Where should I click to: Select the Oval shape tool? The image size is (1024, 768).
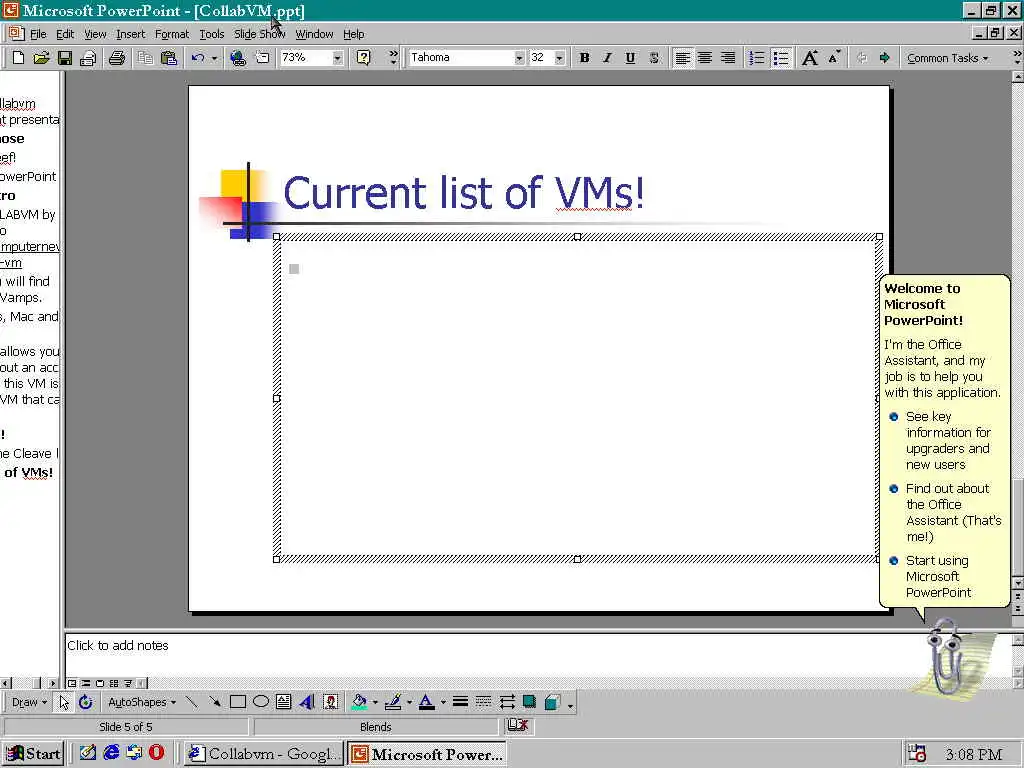(x=261, y=702)
